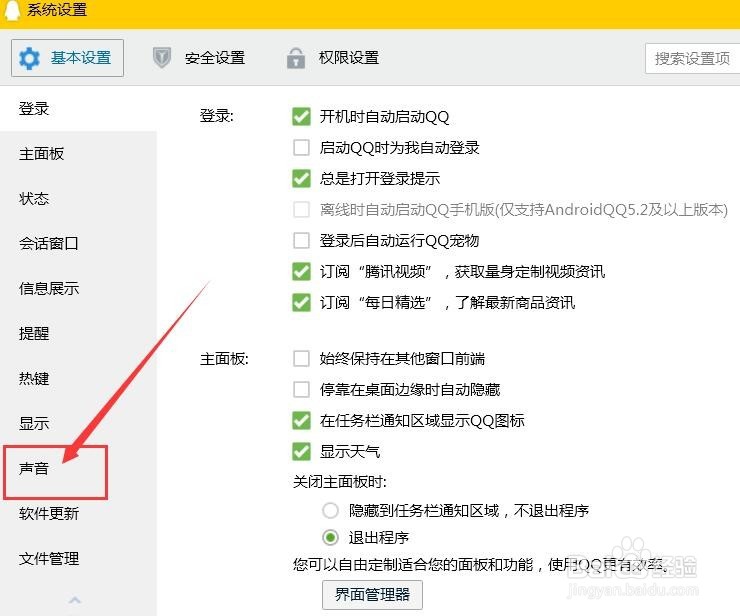Image resolution: width=740 pixels, height=616 pixels.
Task: Enable 停靠在桌面边缘时自动隐藏
Action: point(302,390)
